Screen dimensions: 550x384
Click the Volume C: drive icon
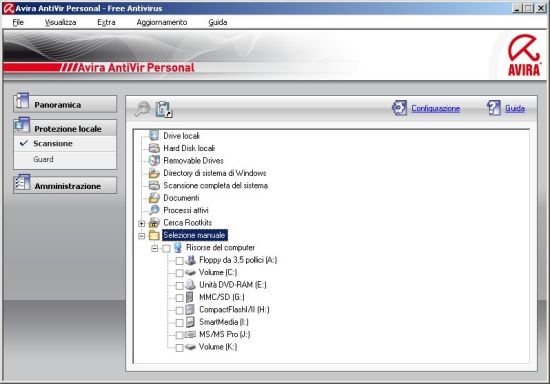coord(190,272)
